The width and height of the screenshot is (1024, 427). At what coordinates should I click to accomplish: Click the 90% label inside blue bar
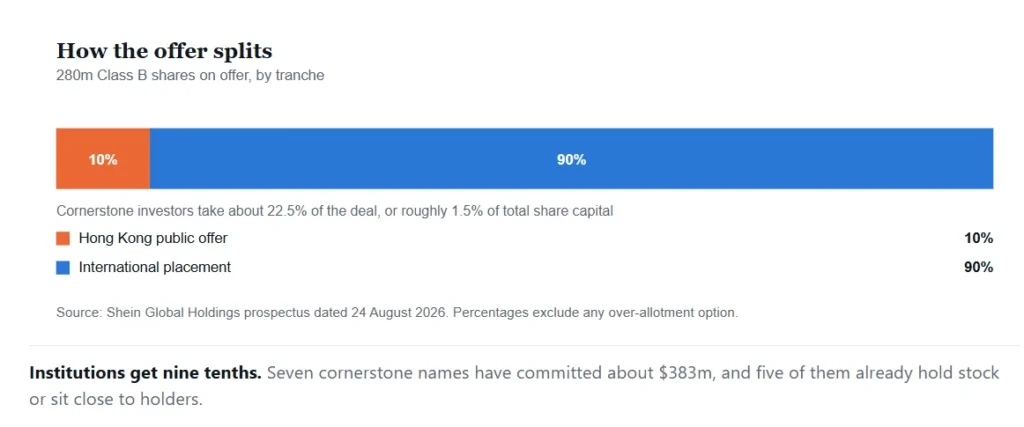pos(571,159)
